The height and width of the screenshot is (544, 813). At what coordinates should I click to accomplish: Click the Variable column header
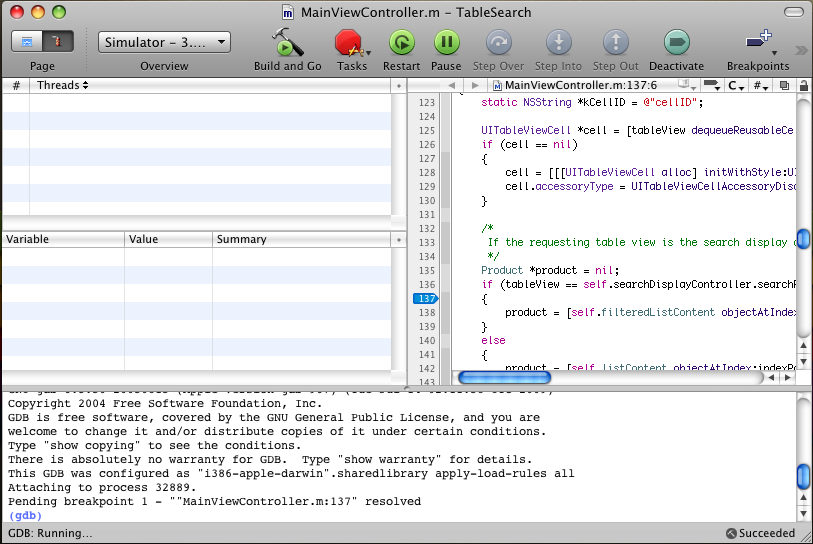coord(62,240)
